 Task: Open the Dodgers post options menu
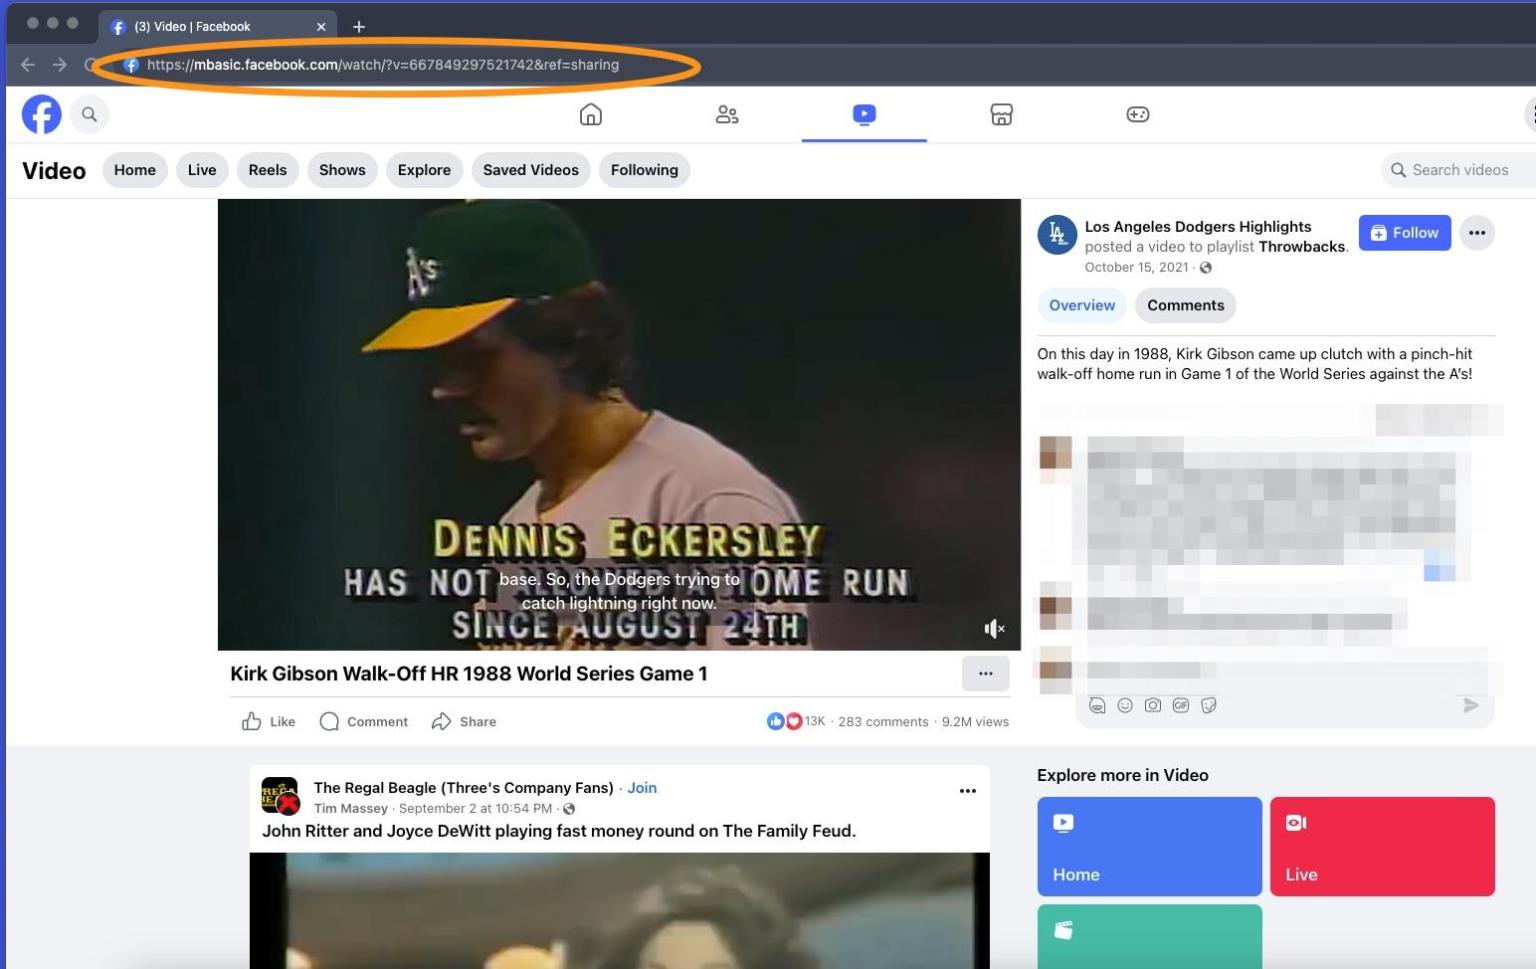pos(1477,232)
